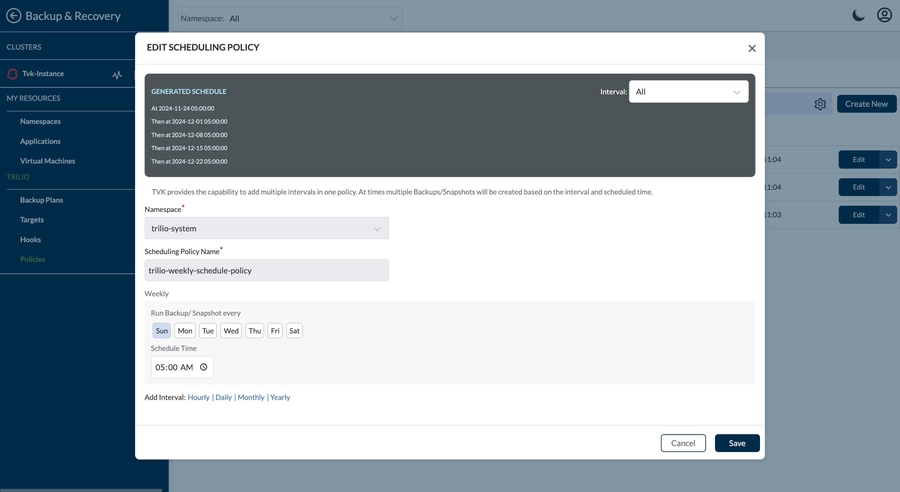Image resolution: width=900 pixels, height=492 pixels.
Task: Close the Edit Scheduling Policy dialog
Action: (752, 48)
